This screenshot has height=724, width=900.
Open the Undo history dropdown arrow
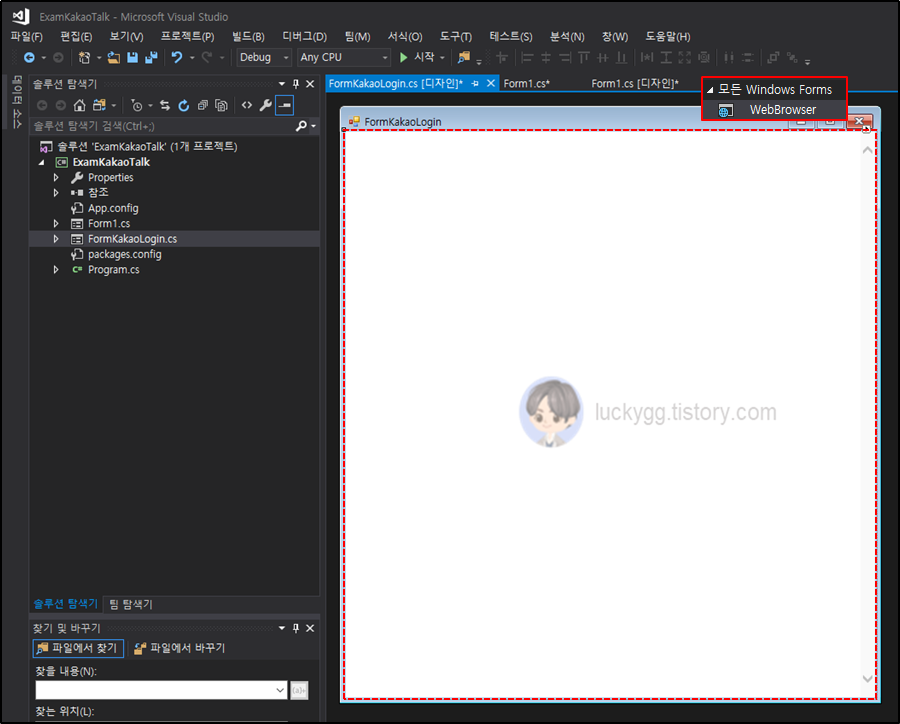click(192, 57)
